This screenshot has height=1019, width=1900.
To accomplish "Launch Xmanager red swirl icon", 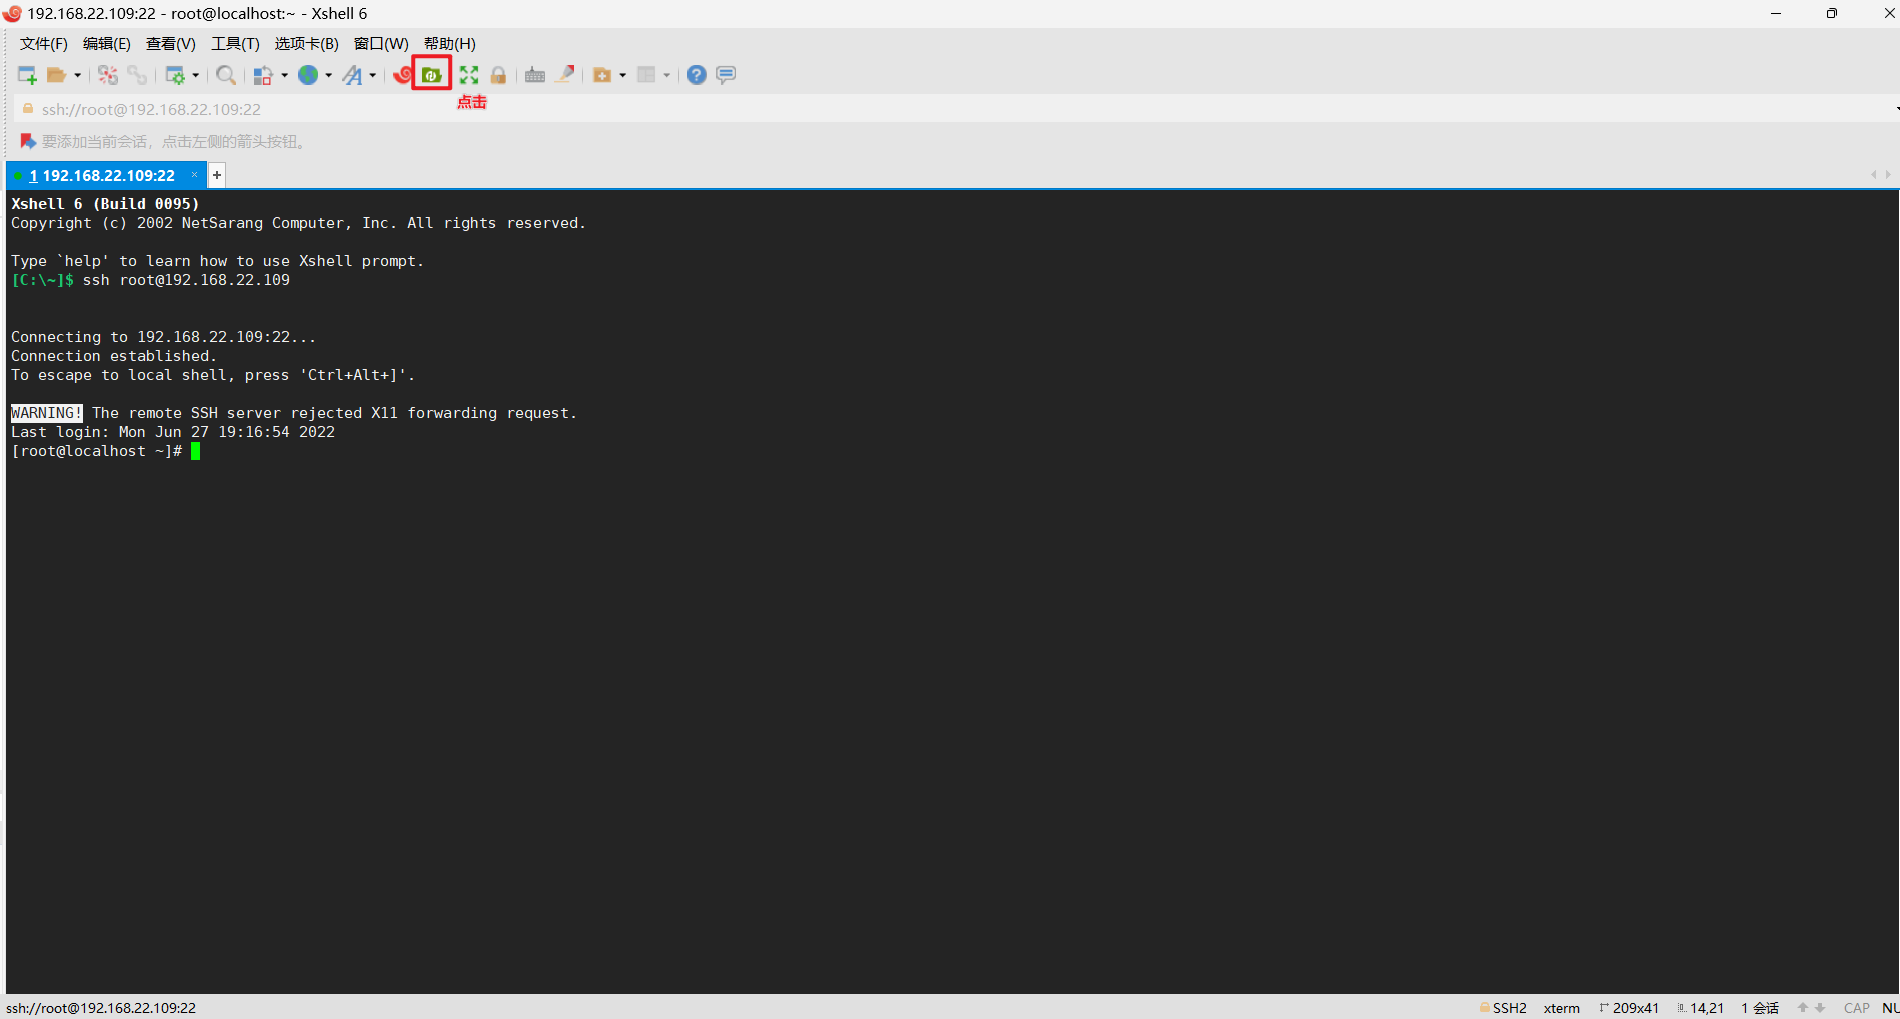I will (402, 75).
